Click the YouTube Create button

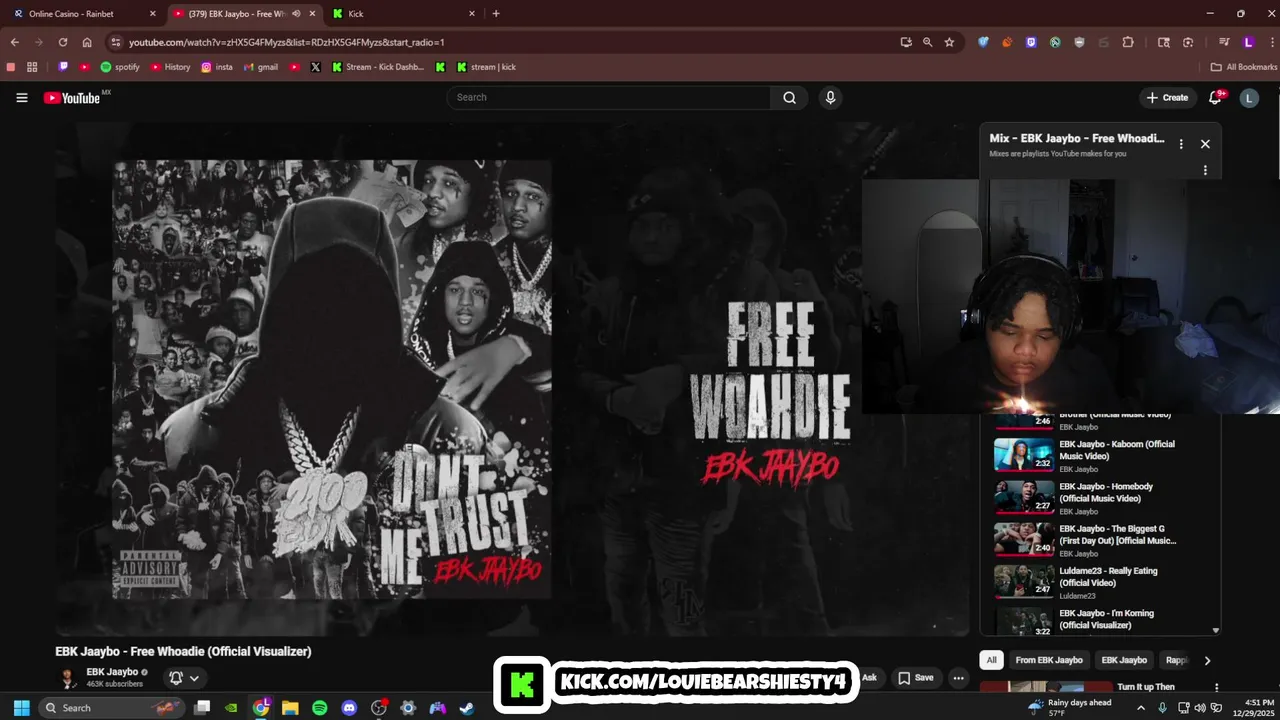coord(1168,97)
